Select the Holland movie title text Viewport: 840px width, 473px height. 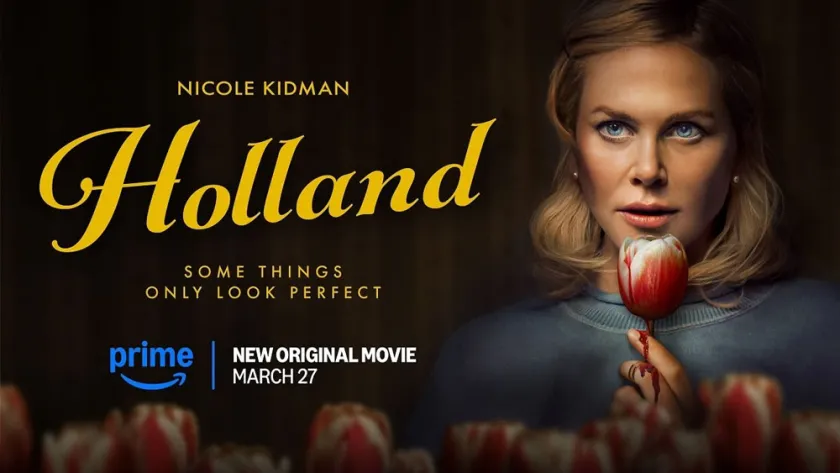point(267,185)
